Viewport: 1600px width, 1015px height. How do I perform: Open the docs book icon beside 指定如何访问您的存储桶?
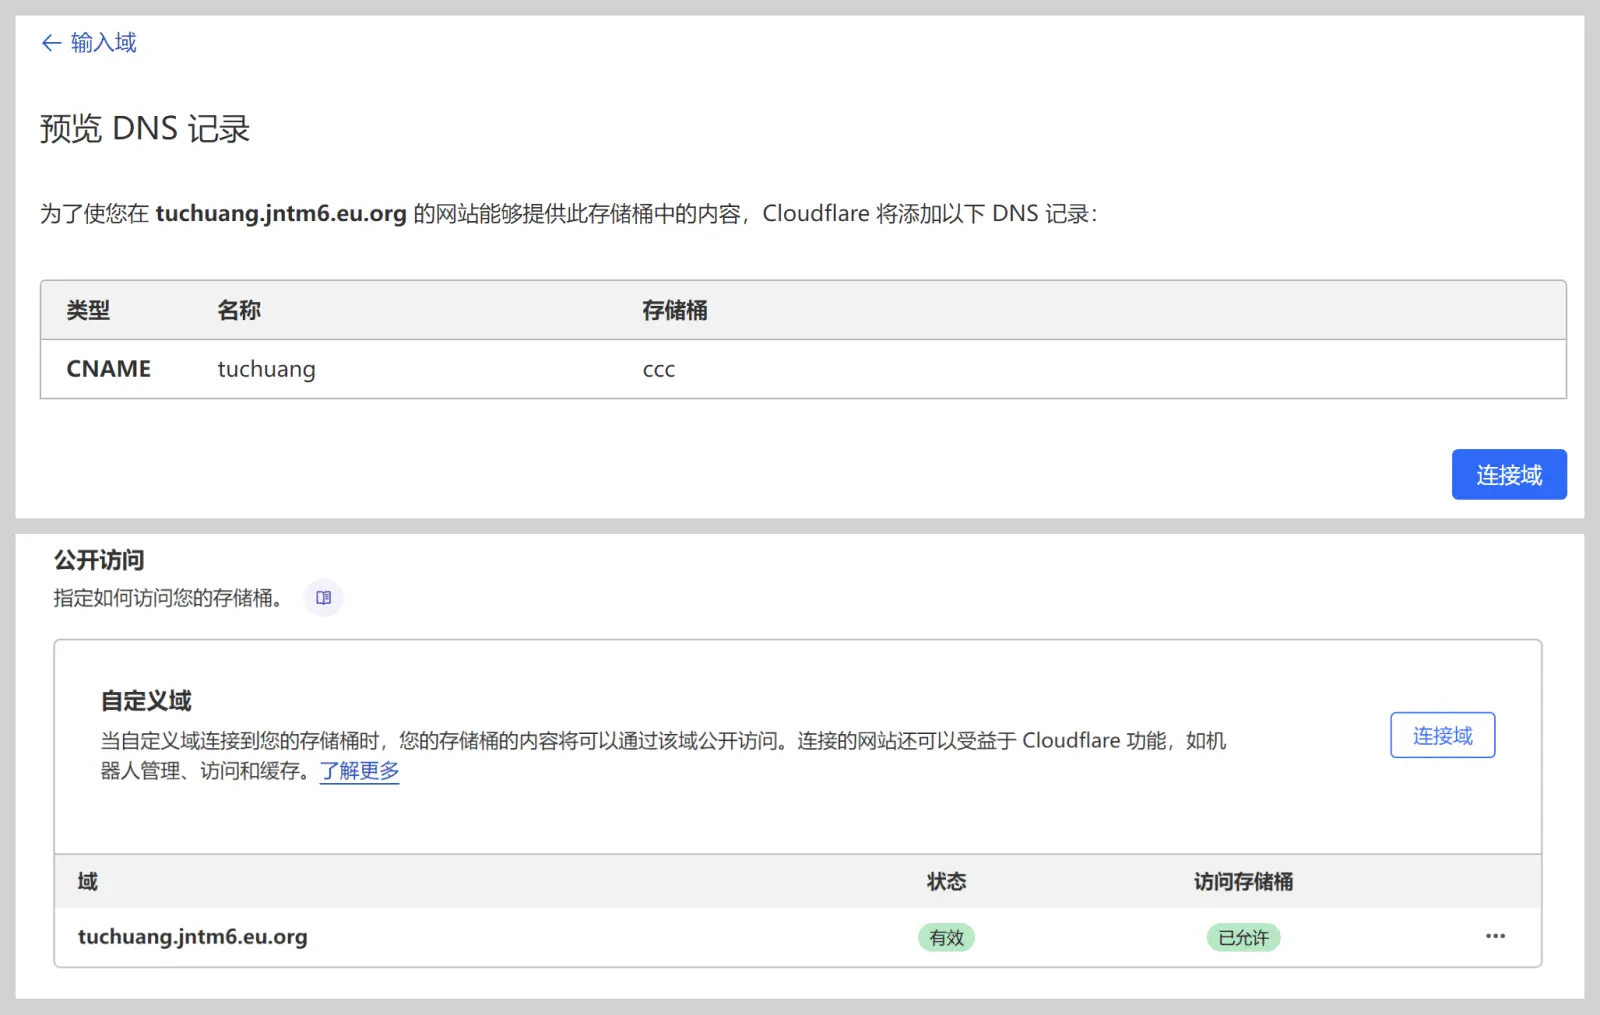pos(323,598)
